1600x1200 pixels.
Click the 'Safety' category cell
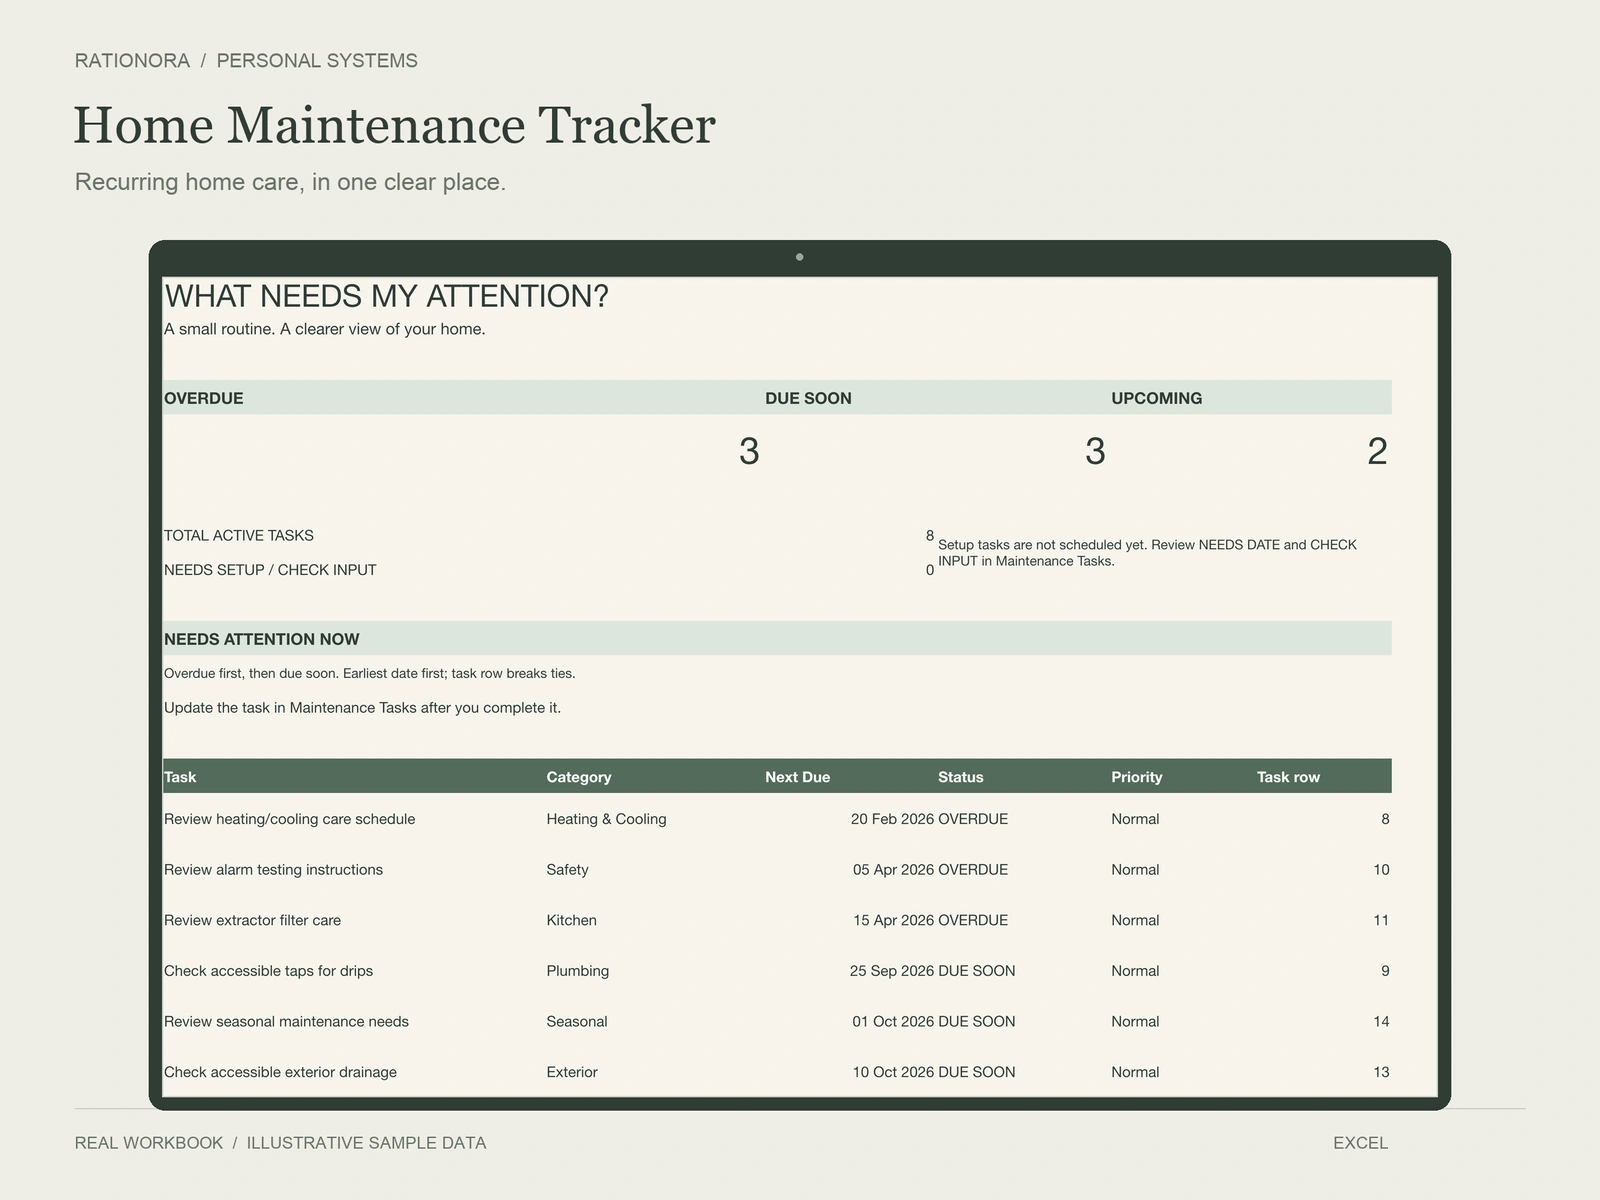point(567,870)
